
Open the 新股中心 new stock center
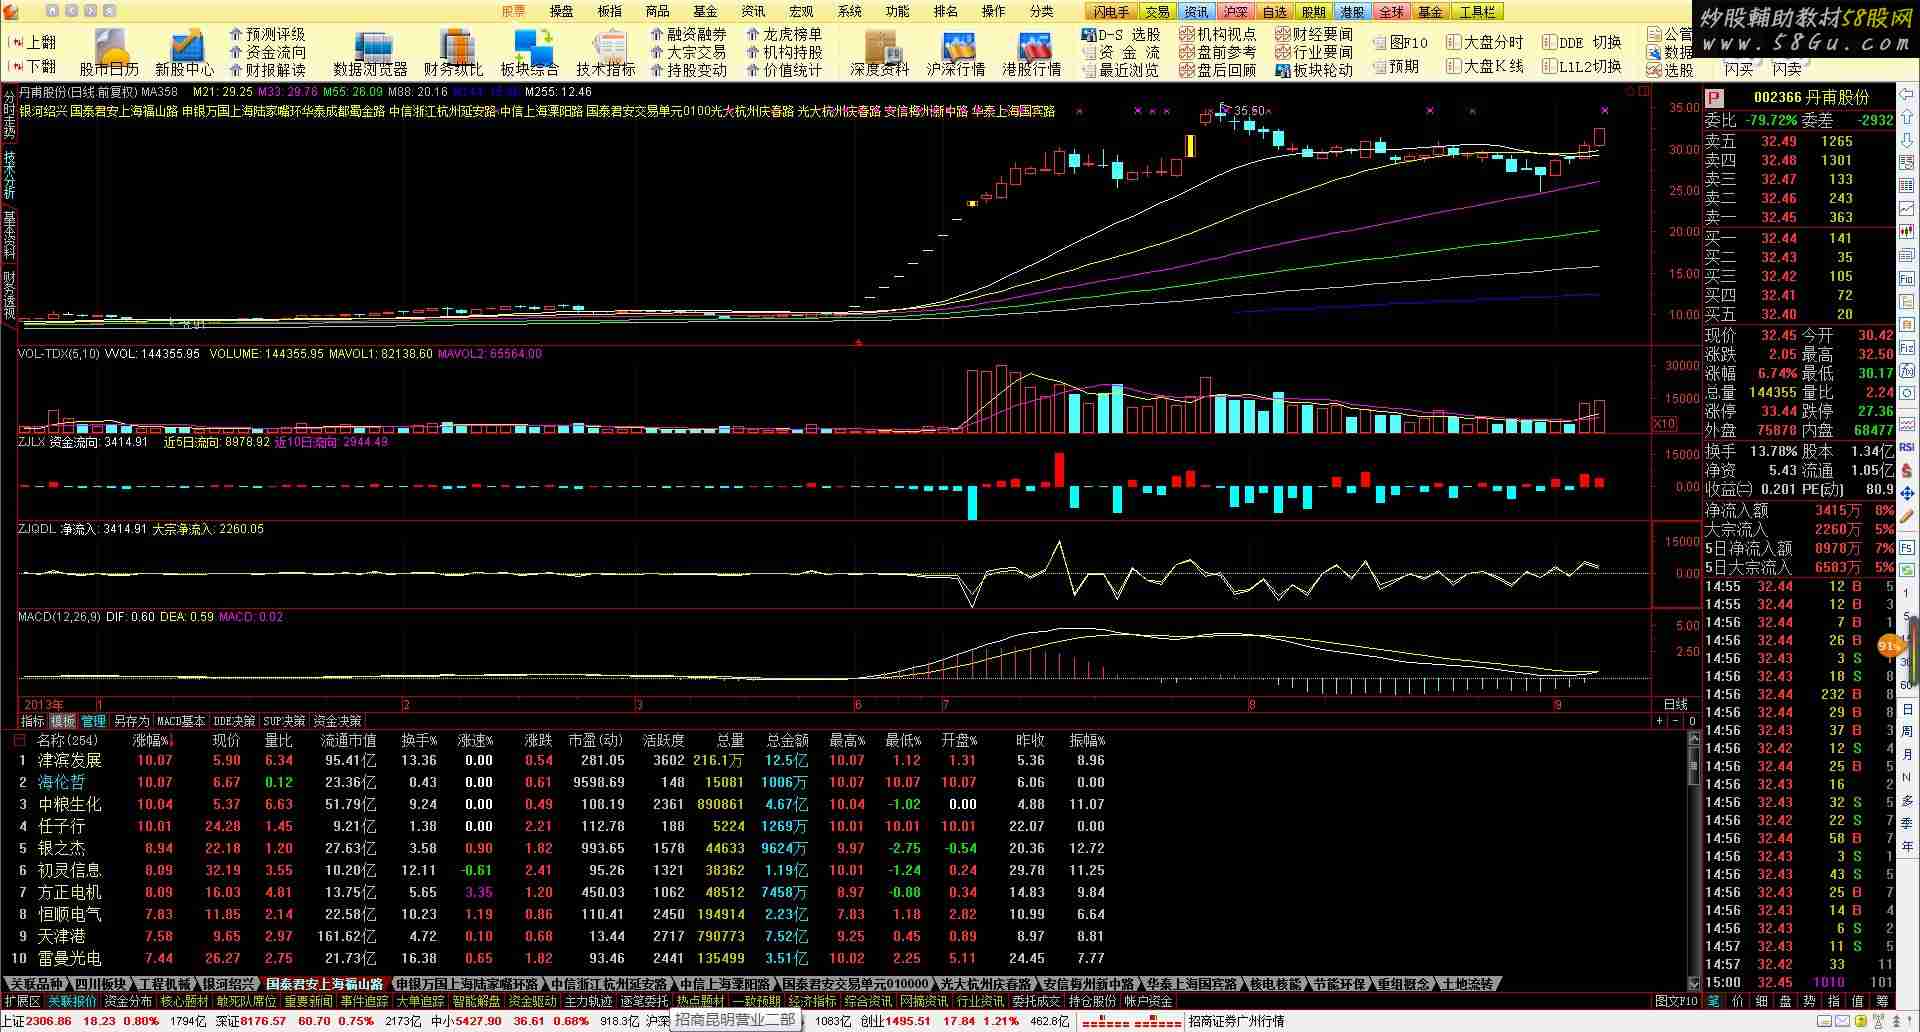point(184,52)
